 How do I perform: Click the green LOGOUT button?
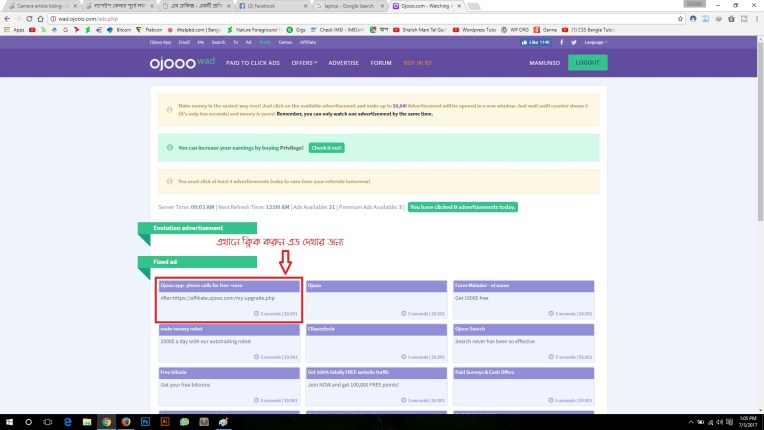(x=586, y=62)
